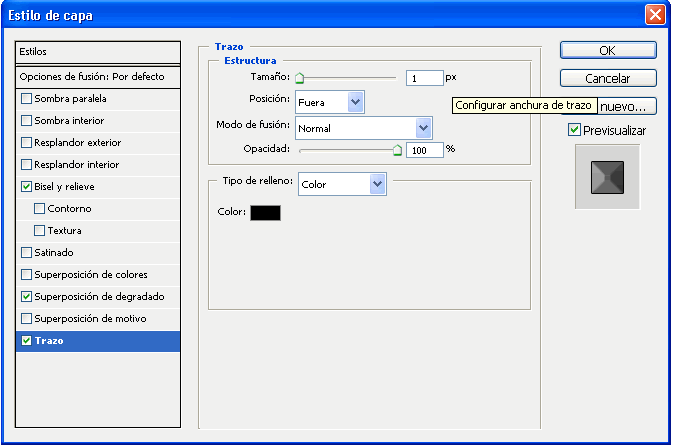
Task: Select the Superposición de motivo style label
Action: pos(90,318)
